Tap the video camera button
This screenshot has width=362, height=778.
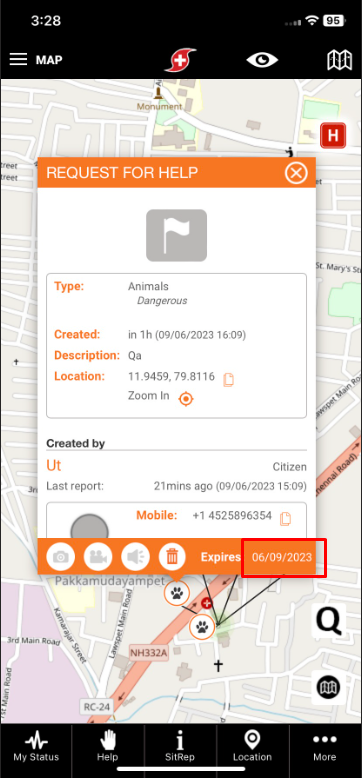(x=98, y=557)
